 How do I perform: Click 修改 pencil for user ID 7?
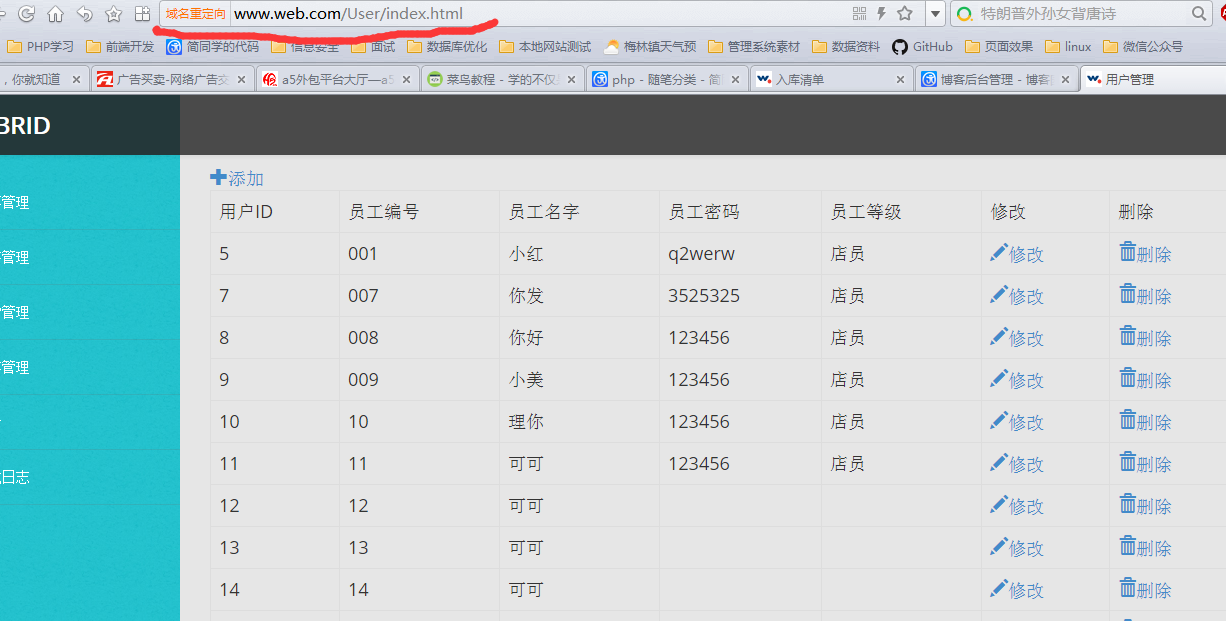[x=1017, y=296]
